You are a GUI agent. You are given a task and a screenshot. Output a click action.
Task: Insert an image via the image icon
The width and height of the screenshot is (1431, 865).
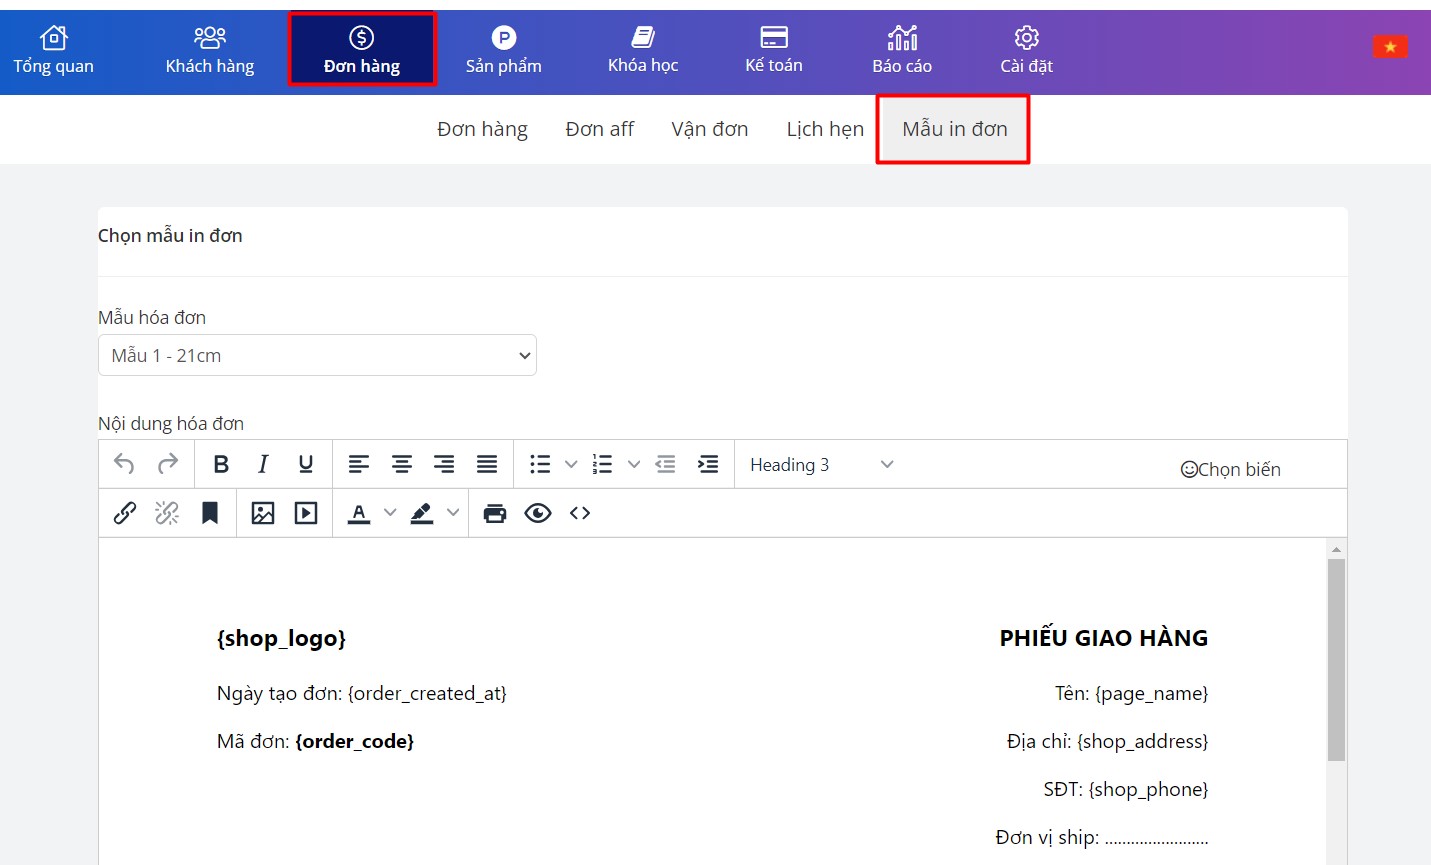click(x=263, y=513)
